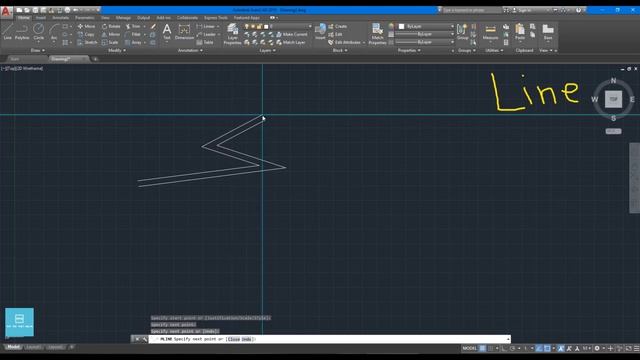Toggle snap mode in status bar

[491, 348]
